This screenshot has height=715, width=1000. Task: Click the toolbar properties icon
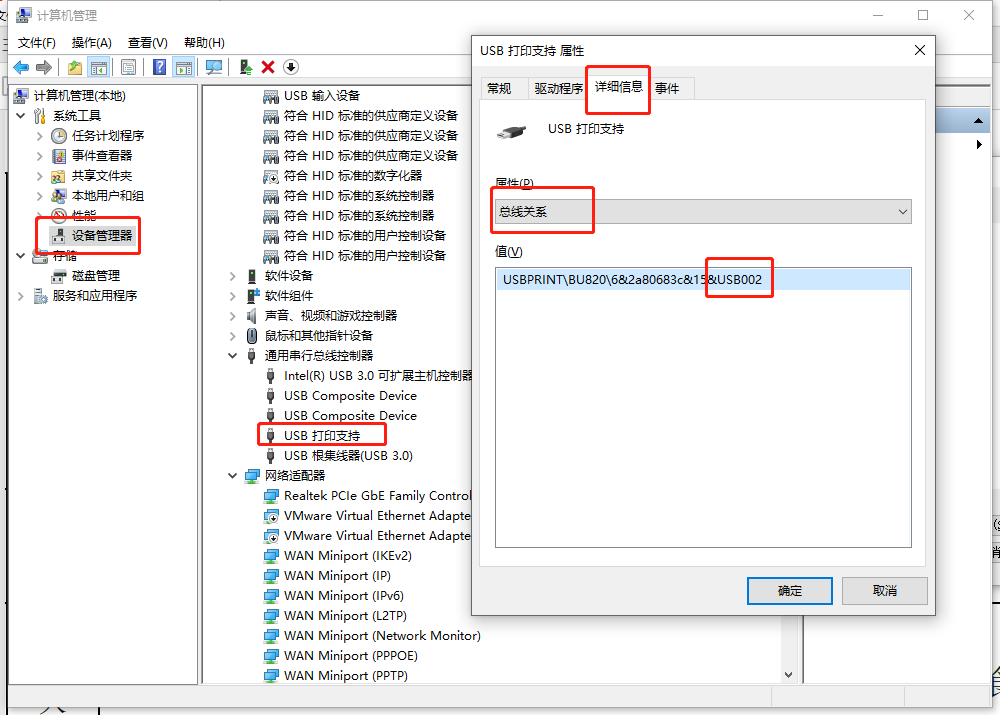point(128,67)
